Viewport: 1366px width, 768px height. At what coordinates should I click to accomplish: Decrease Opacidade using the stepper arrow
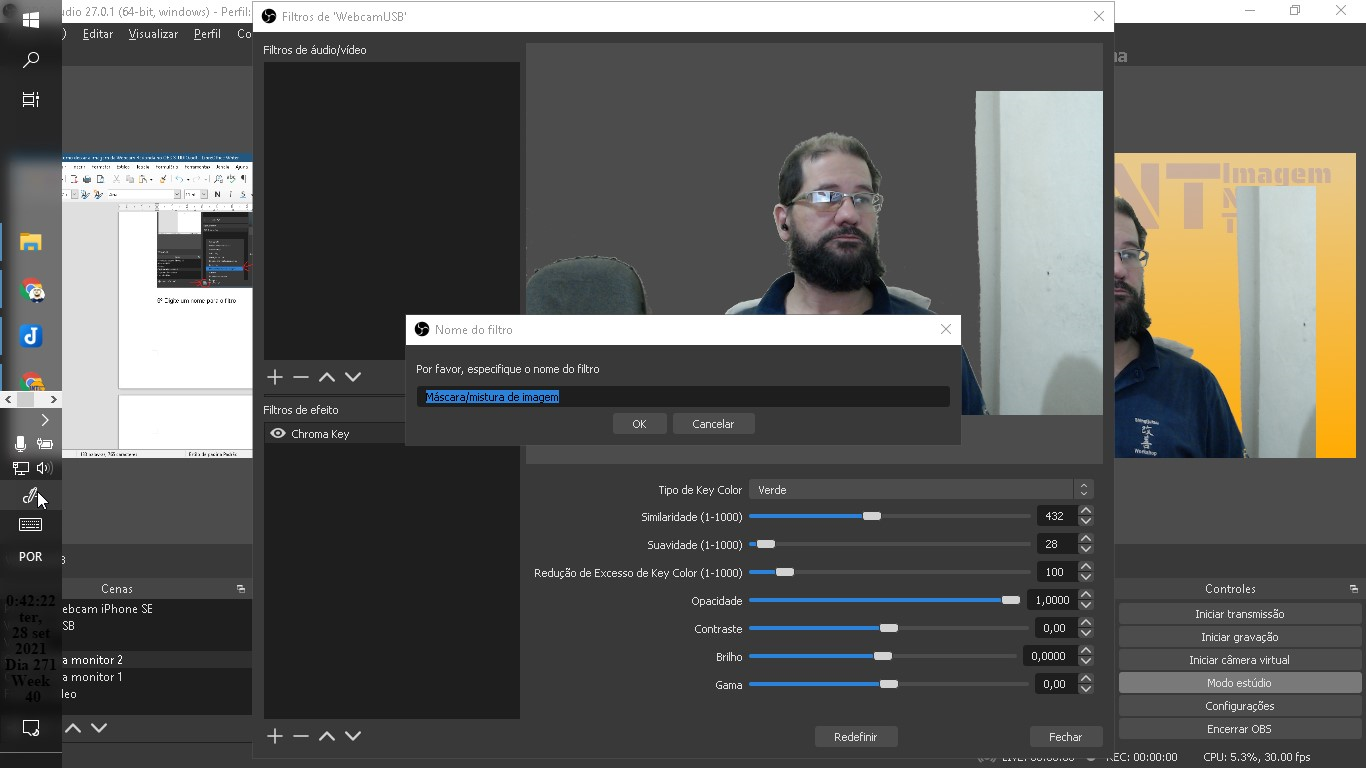click(x=1086, y=605)
